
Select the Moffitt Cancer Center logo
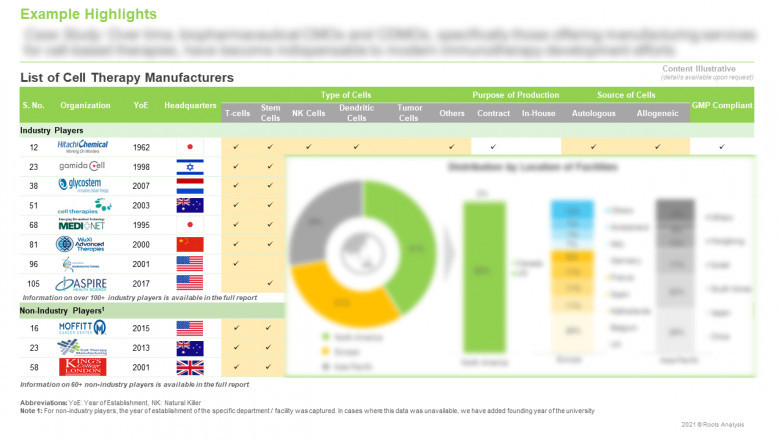pos(82,328)
